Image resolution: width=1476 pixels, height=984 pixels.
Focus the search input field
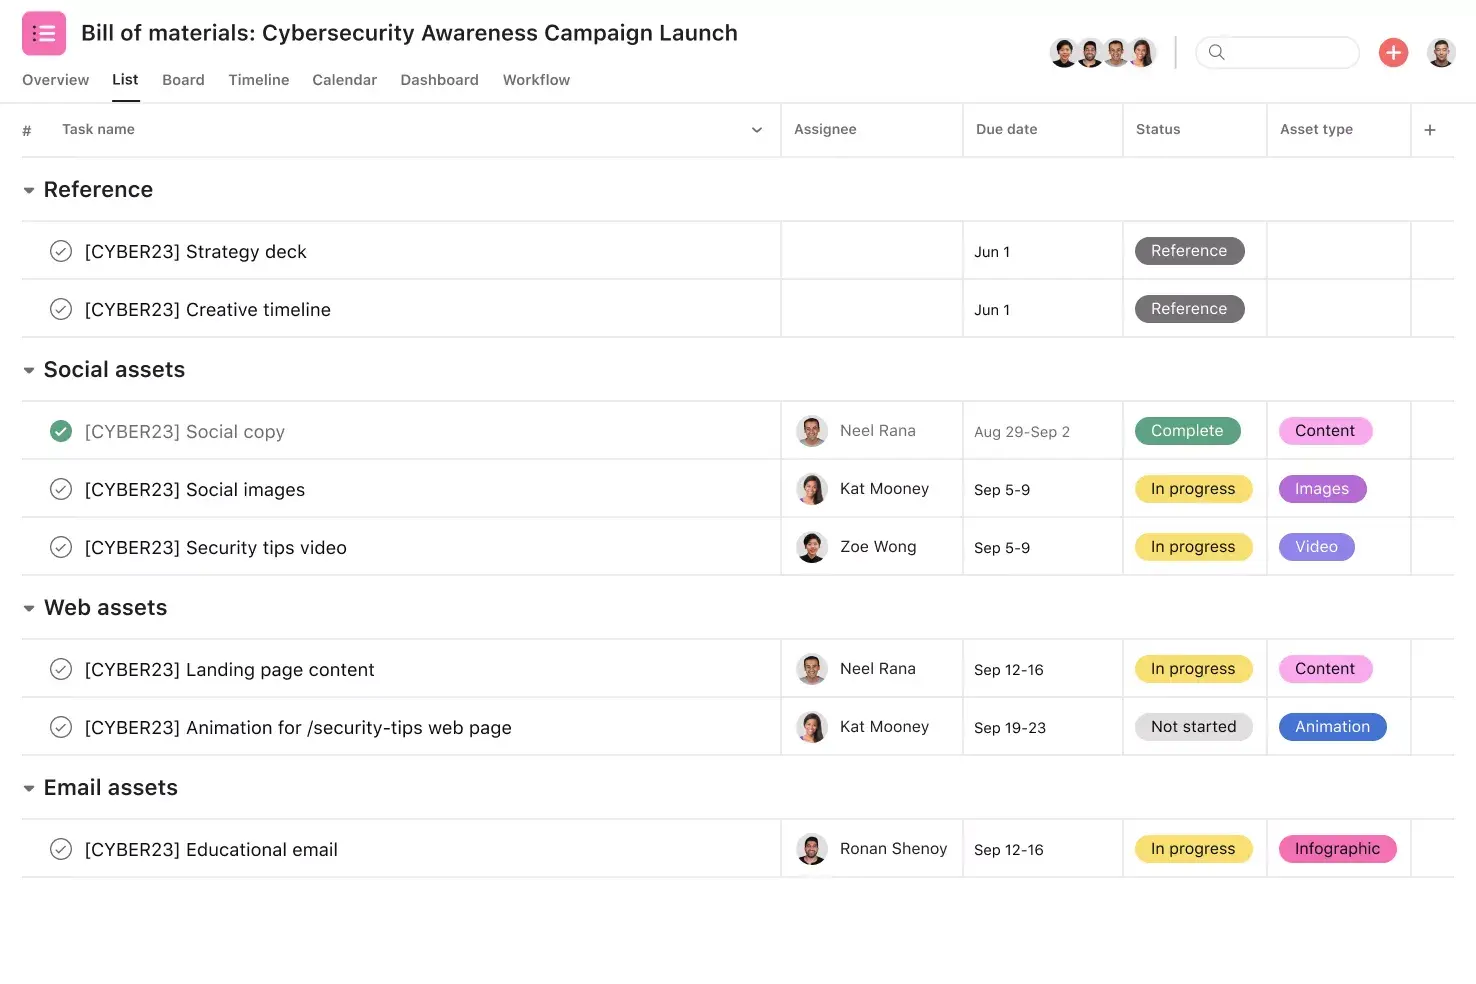tap(1290, 52)
